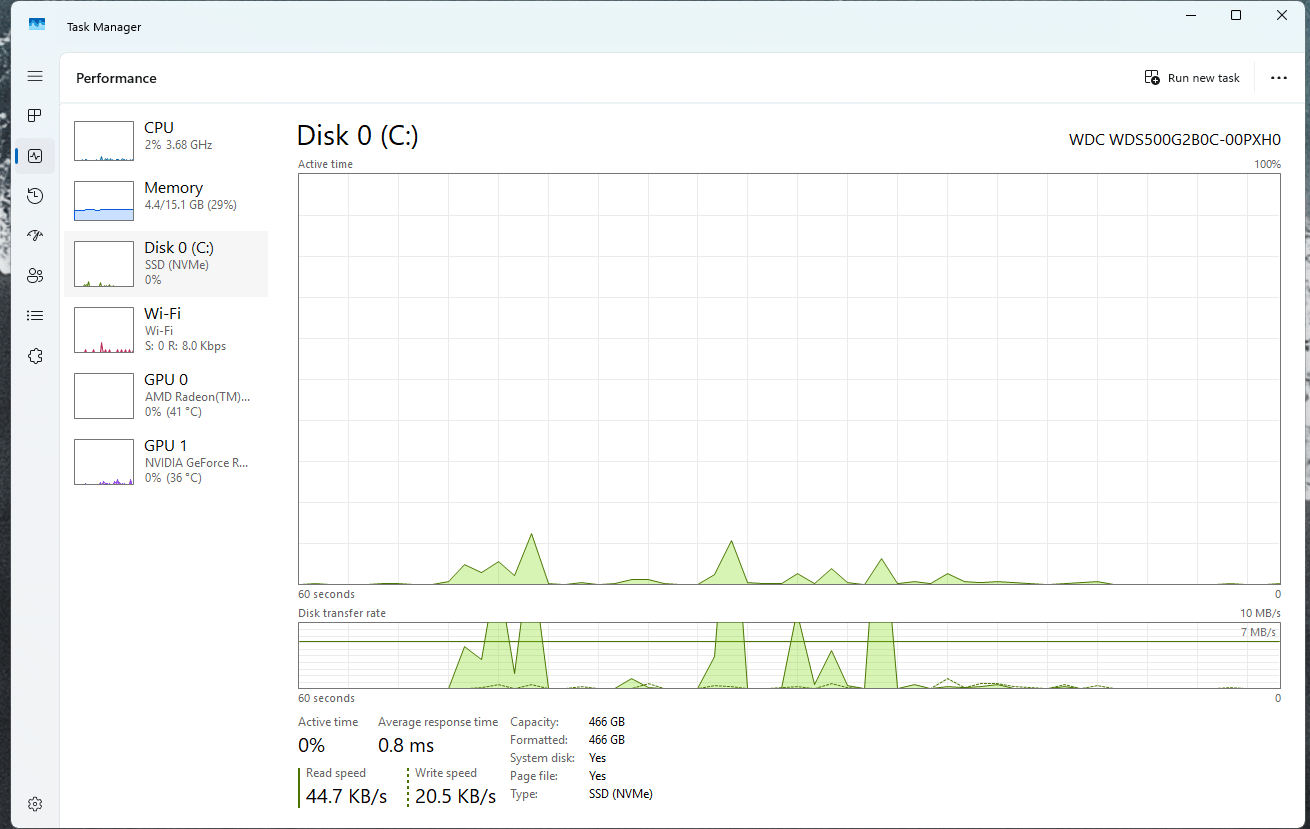The image size is (1310, 829).
Task: Select the GPU 1 NVIDIA GeForce item
Action: 166,462
